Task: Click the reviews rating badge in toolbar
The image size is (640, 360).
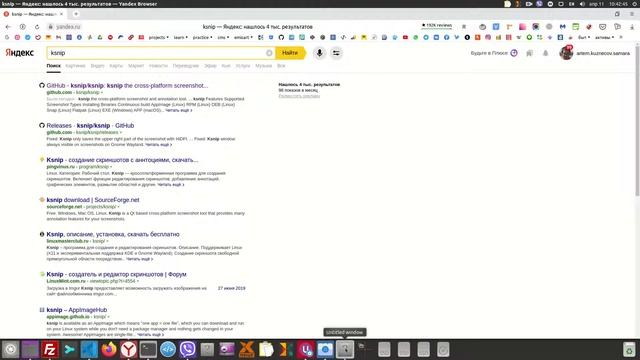Action: [x=436, y=25]
